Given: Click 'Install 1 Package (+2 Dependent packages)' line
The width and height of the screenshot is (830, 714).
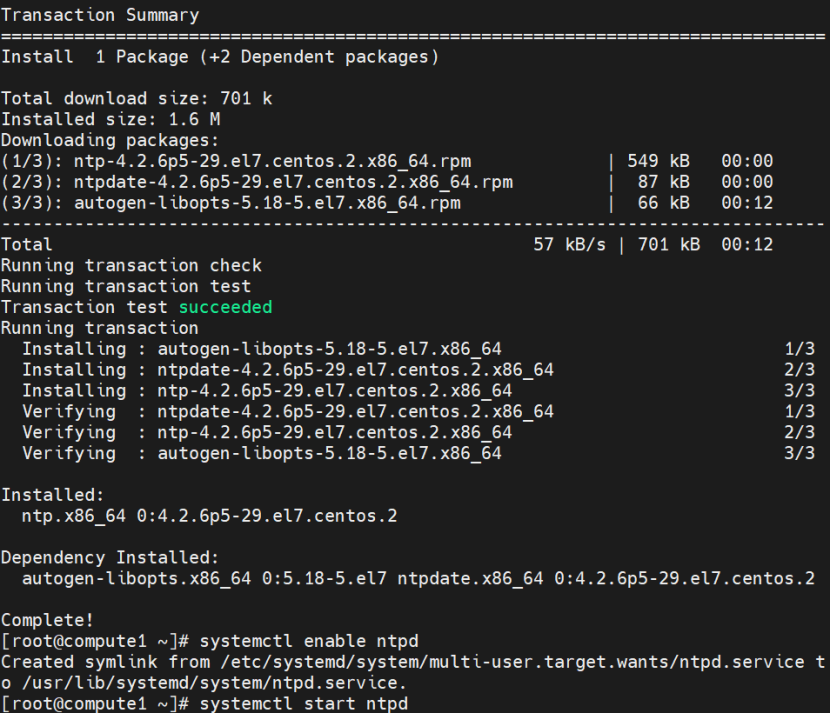Looking at the screenshot, I should click(220, 57).
